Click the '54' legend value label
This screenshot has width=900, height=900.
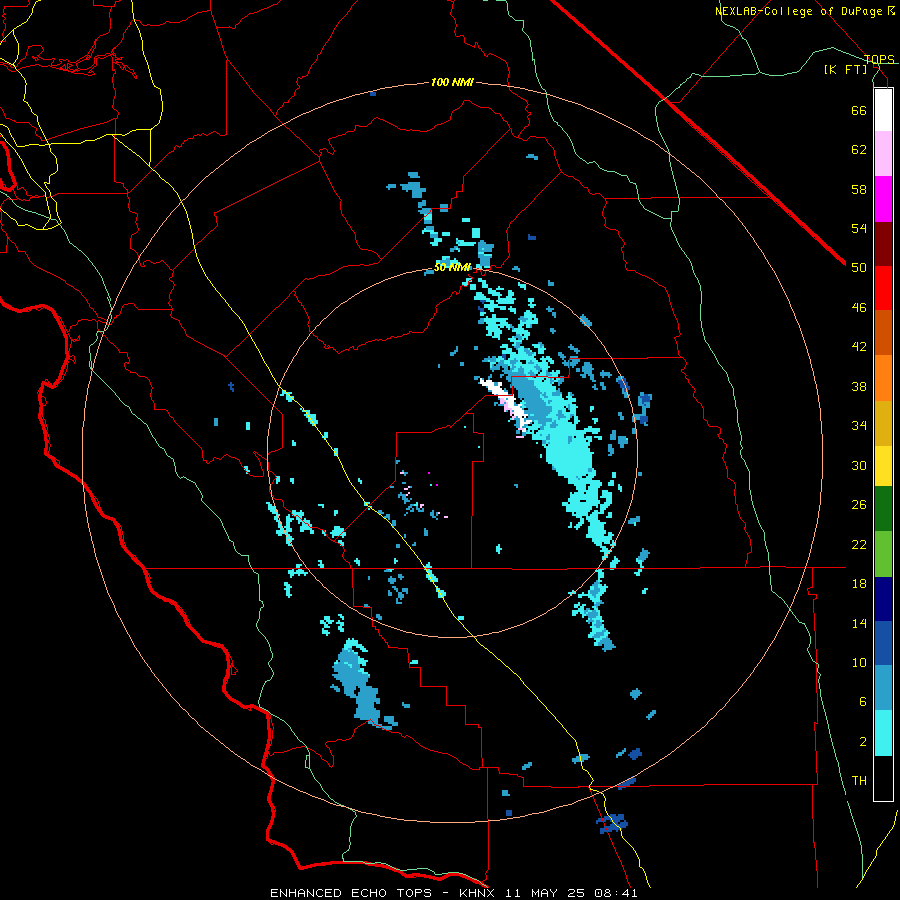click(859, 228)
